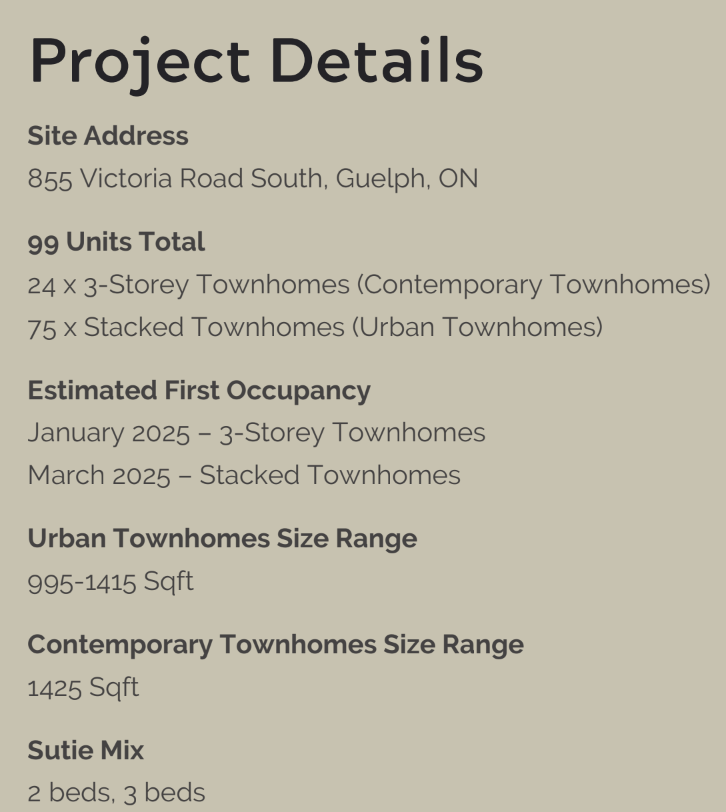Click the Sutie Mix heading

(86, 750)
